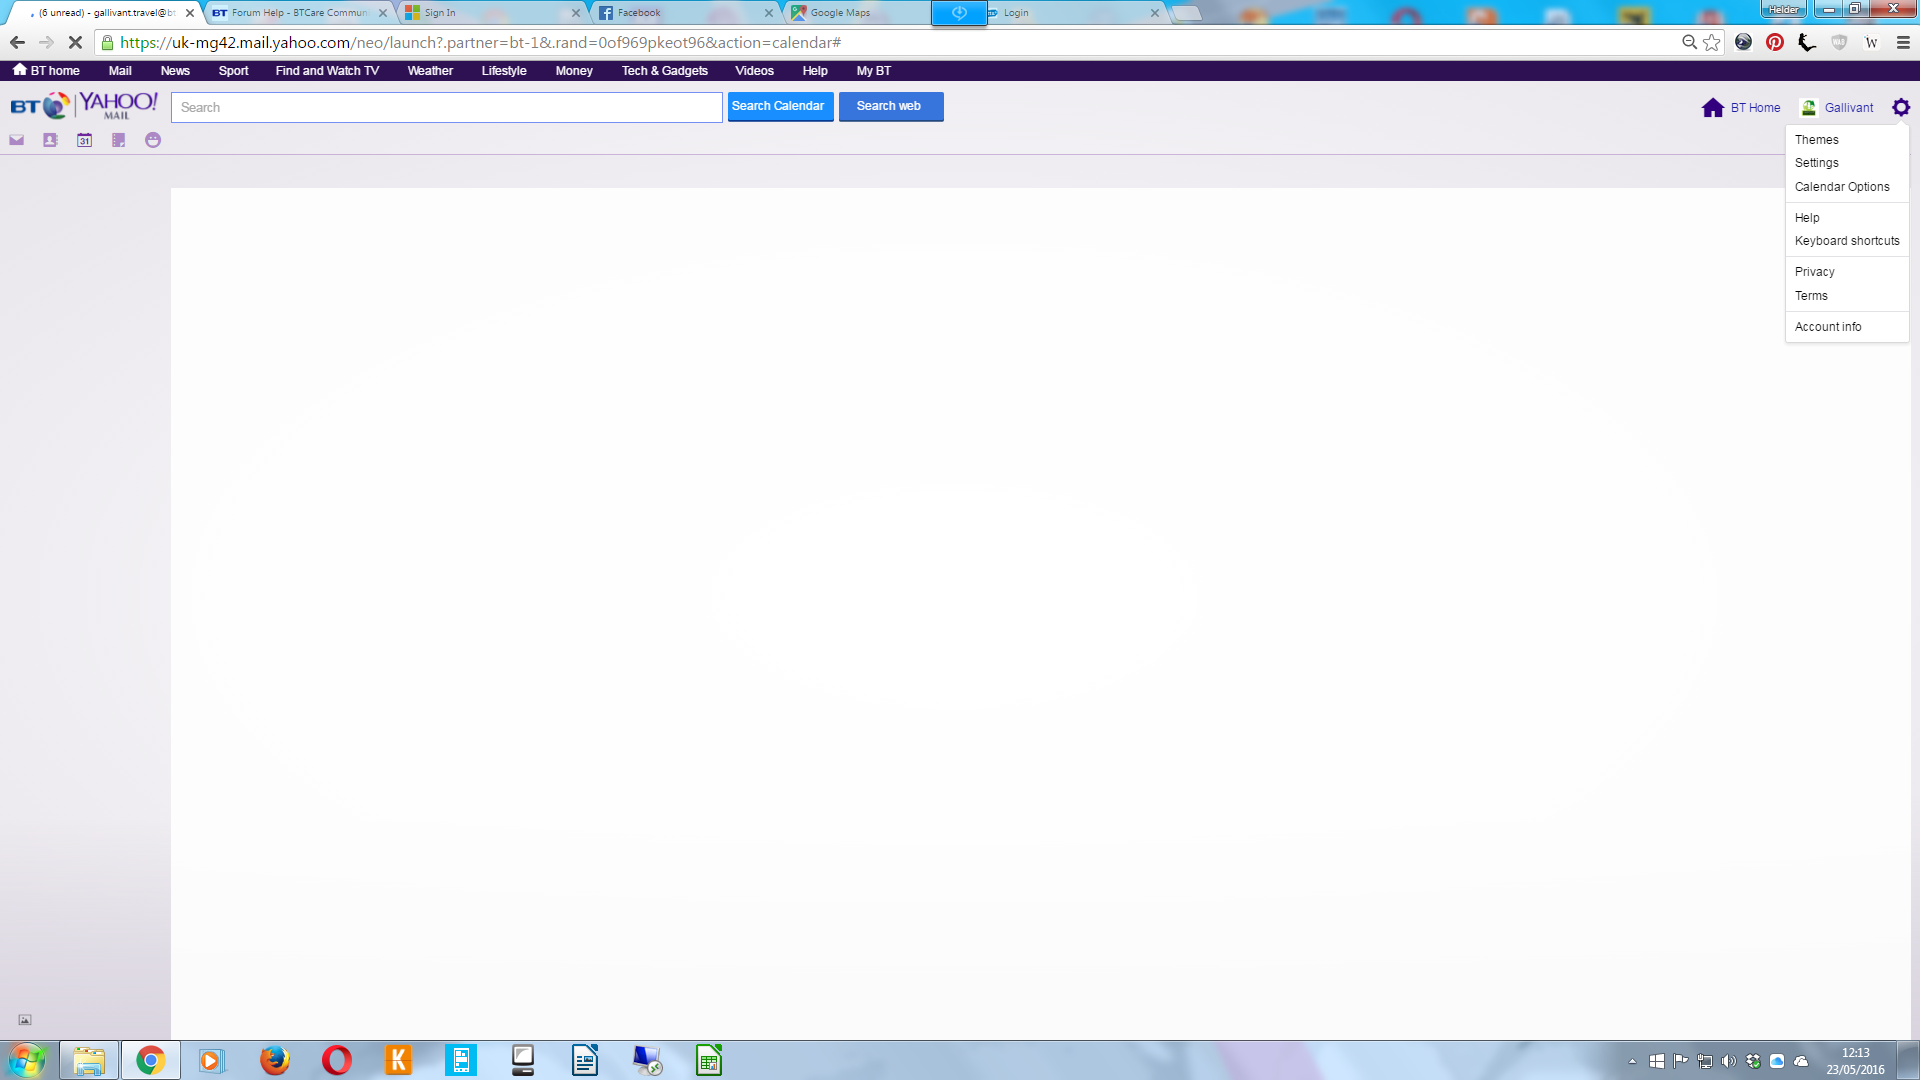This screenshot has height=1080, width=1920.
Task: Open the Notepad icon
Action: tap(119, 140)
